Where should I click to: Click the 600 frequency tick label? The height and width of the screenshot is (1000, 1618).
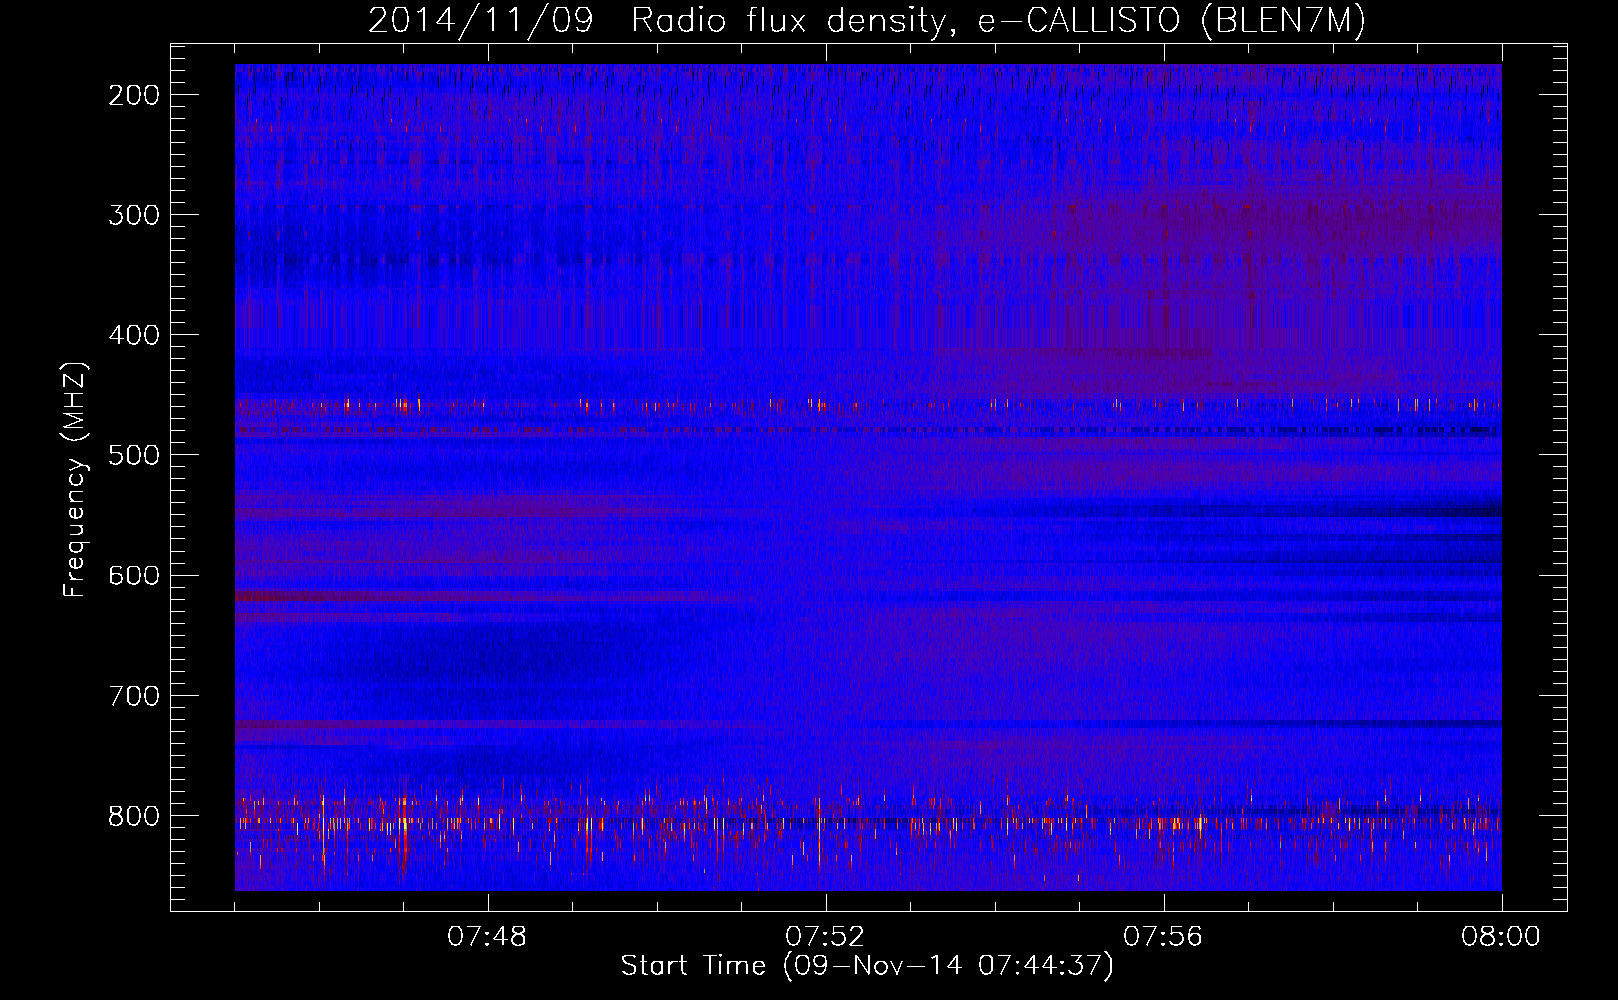tap(133, 575)
